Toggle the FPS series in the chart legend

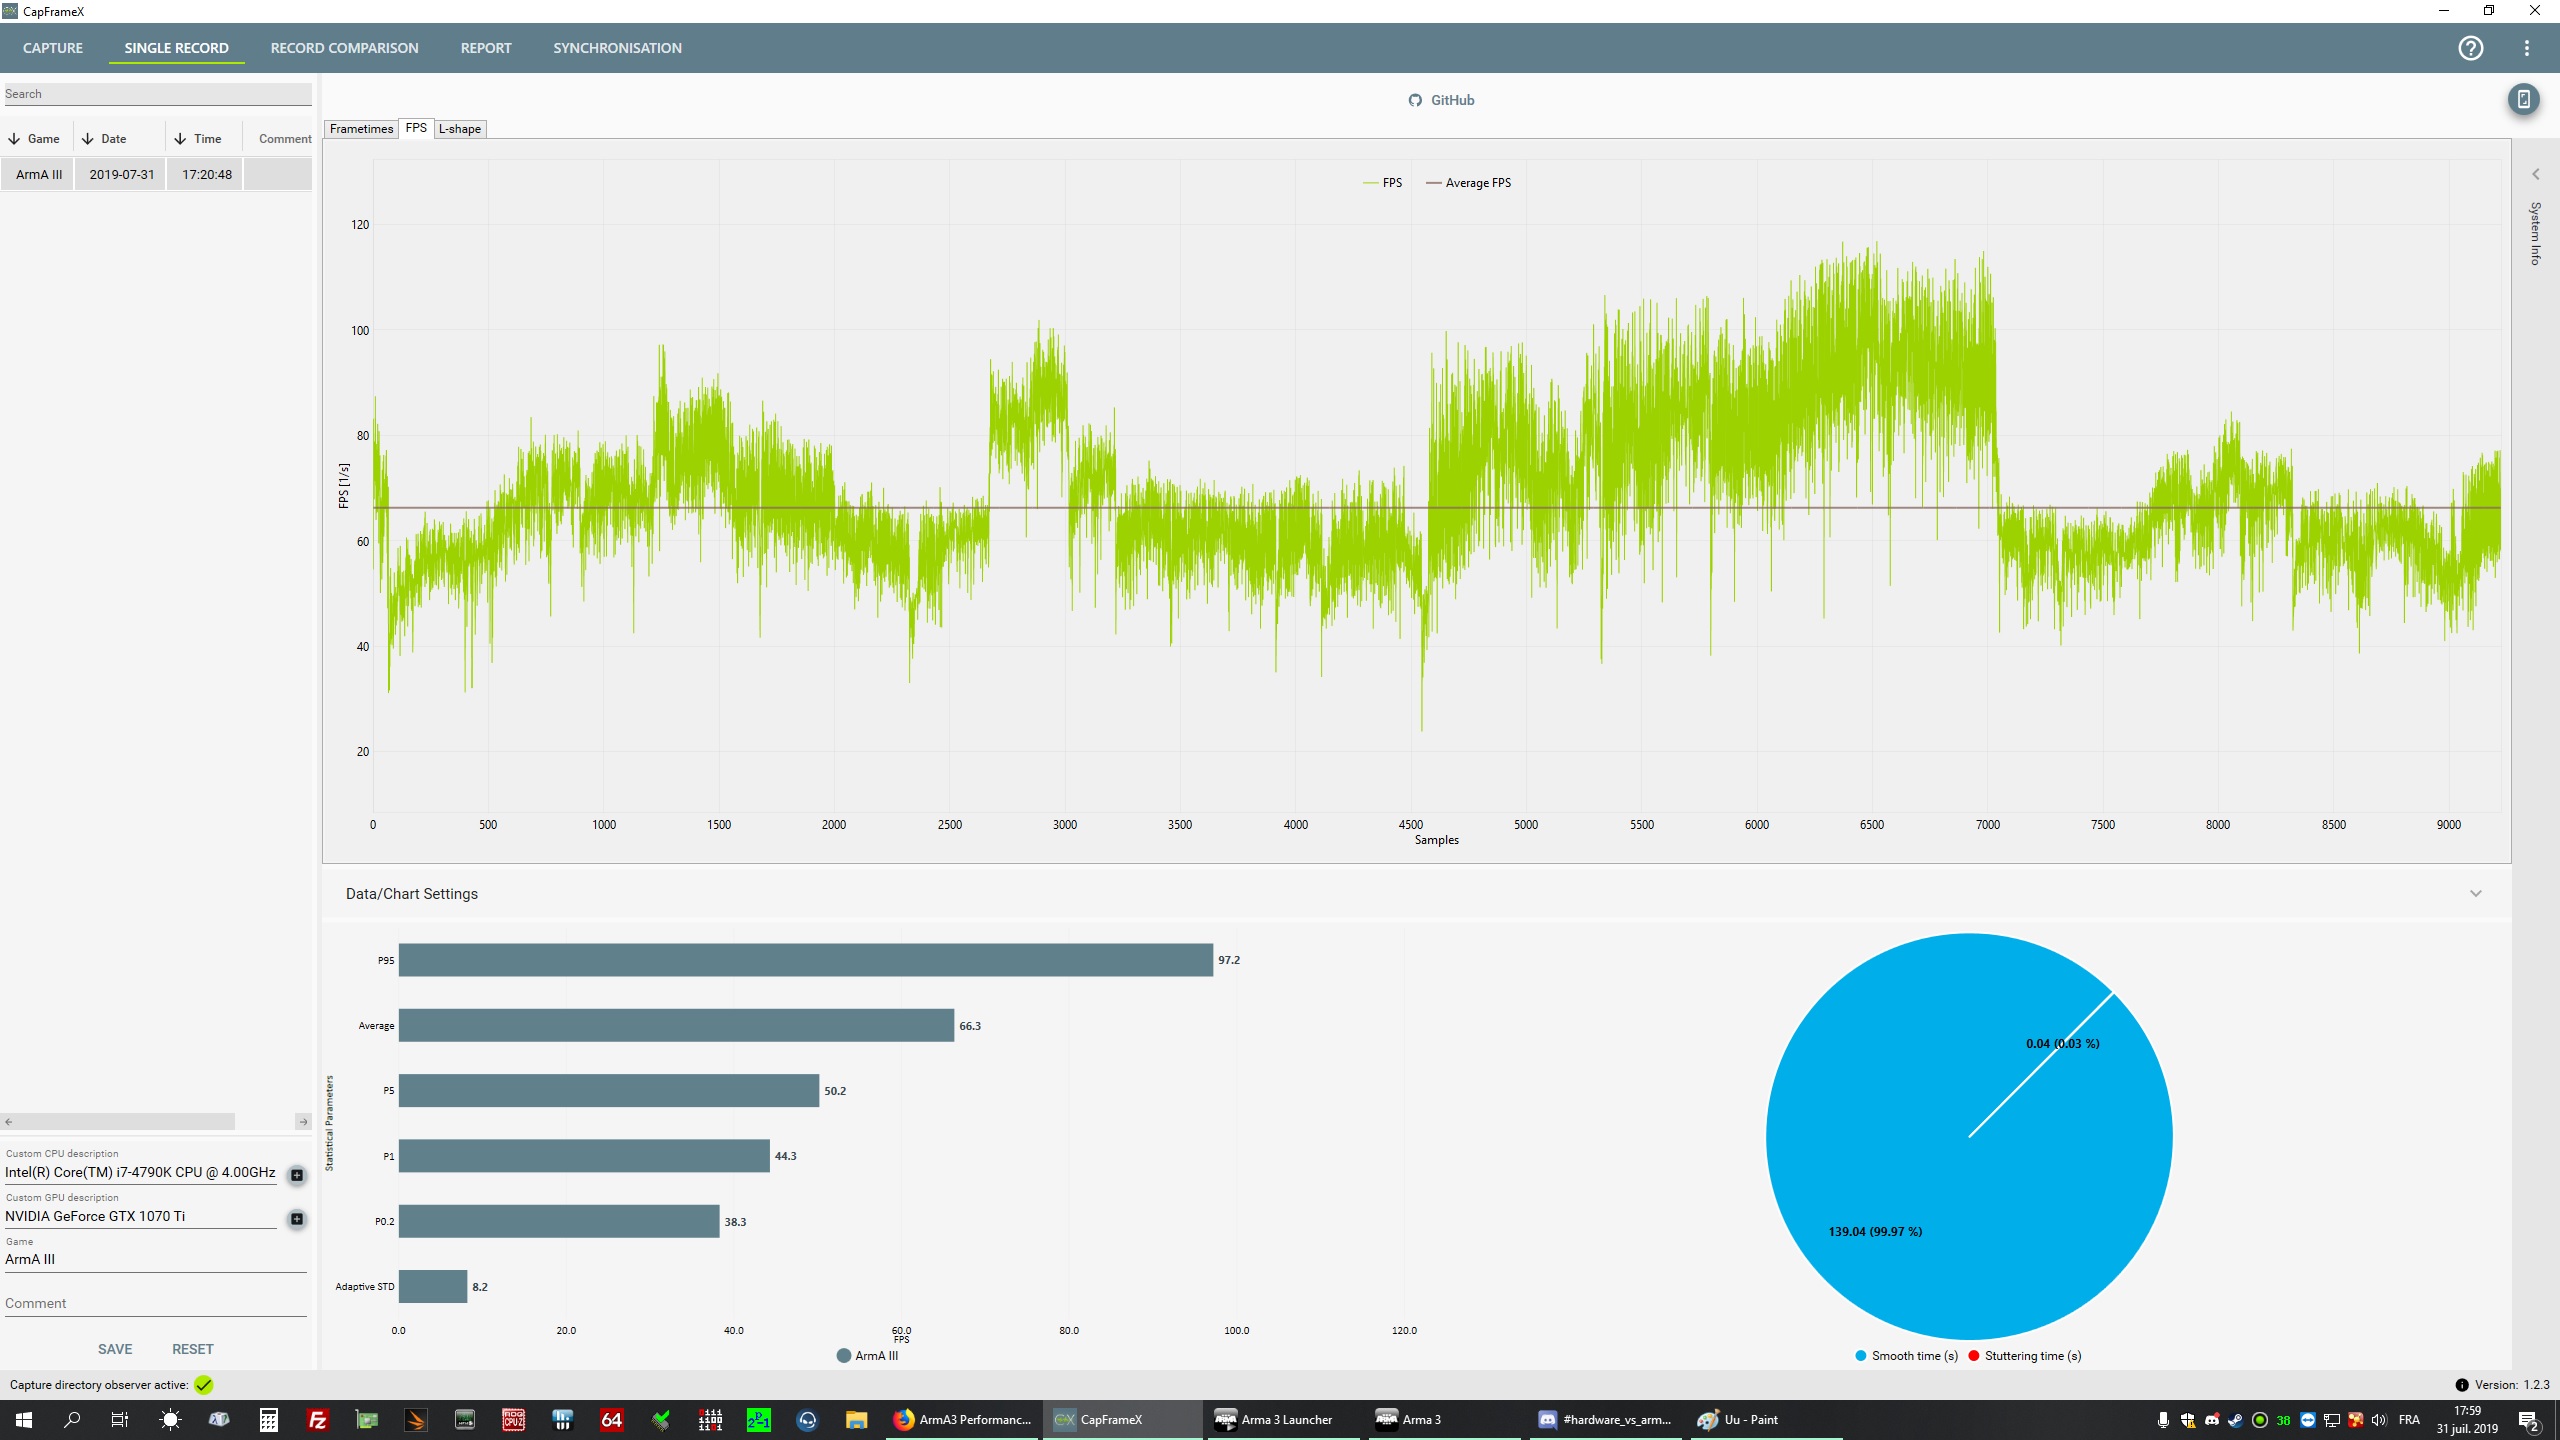[x=1383, y=183]
